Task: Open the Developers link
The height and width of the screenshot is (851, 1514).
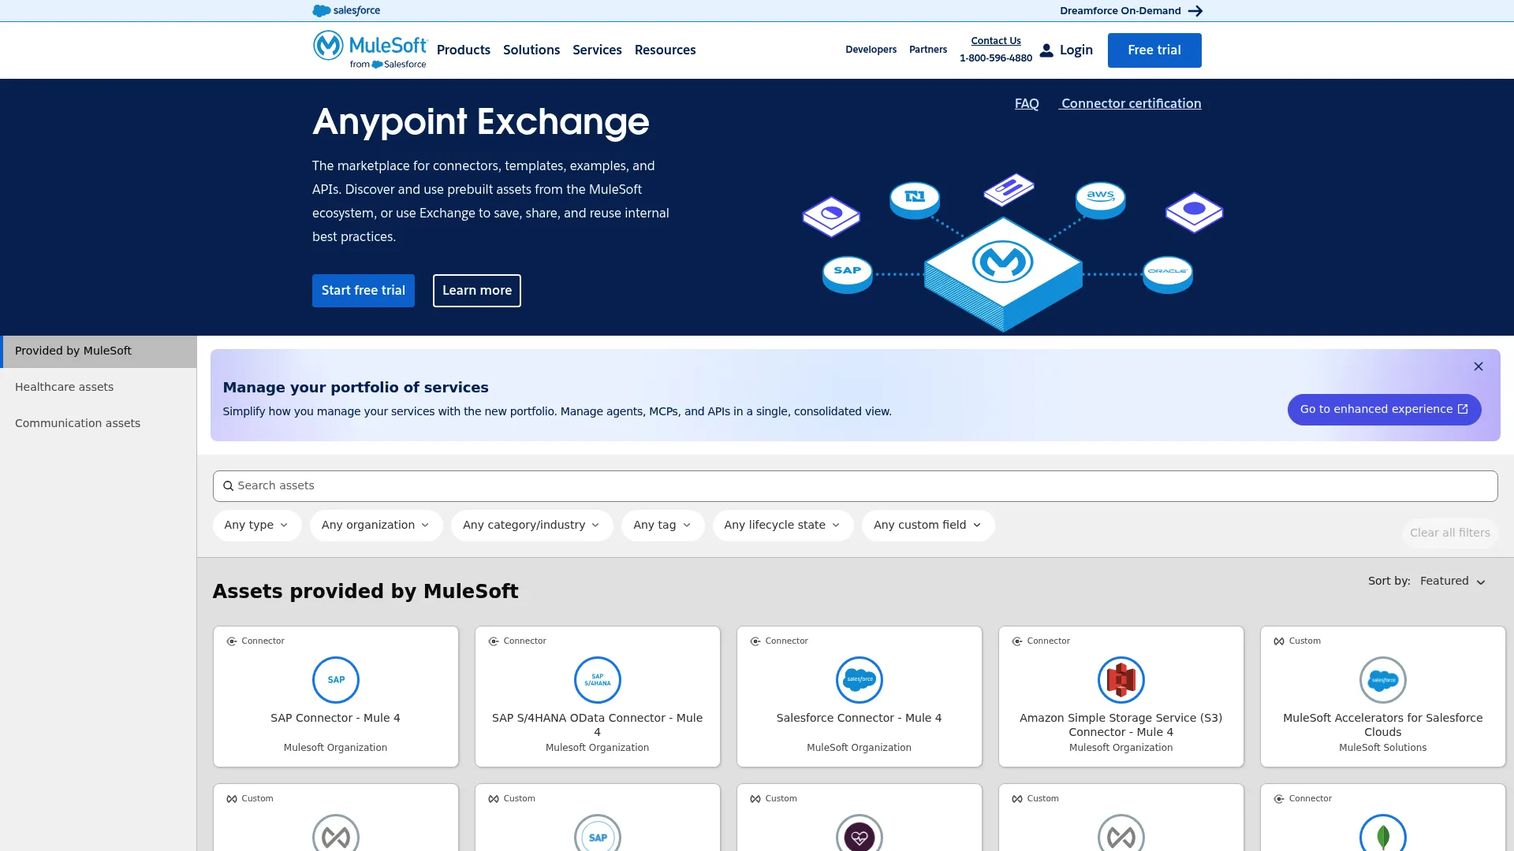Action: click(871, 49)
